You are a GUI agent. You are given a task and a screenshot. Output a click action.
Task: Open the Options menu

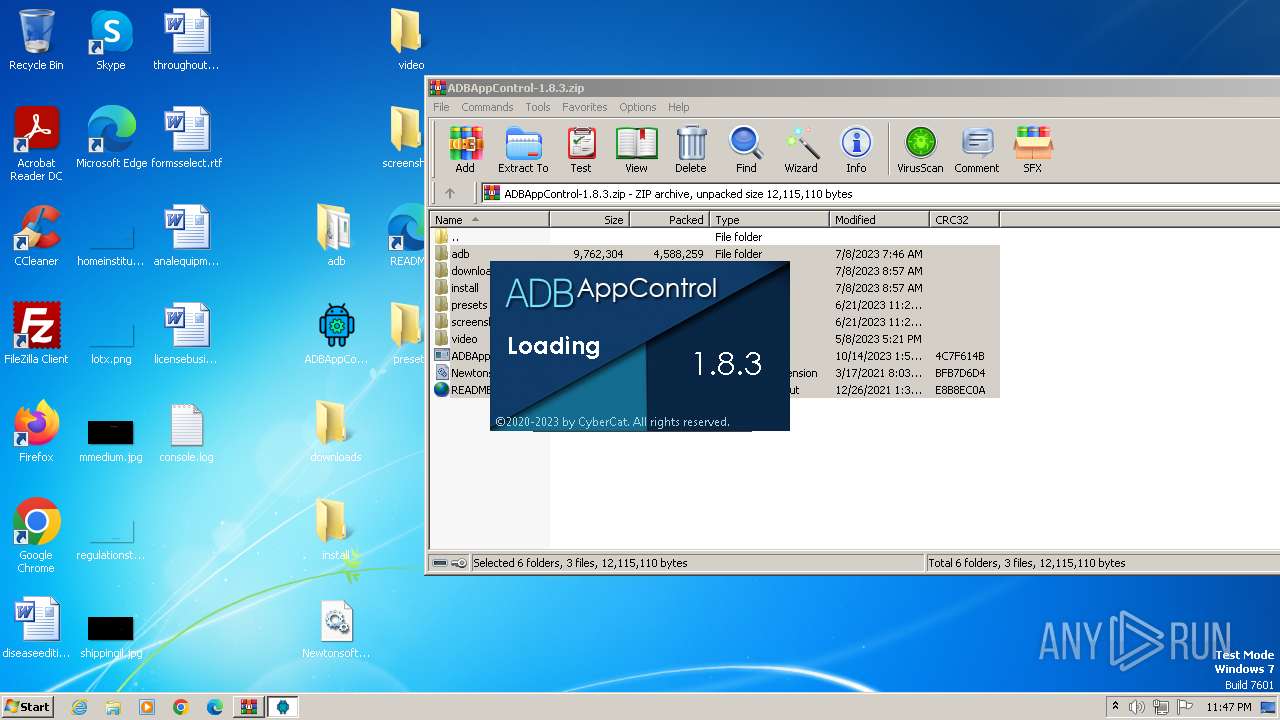637,107
